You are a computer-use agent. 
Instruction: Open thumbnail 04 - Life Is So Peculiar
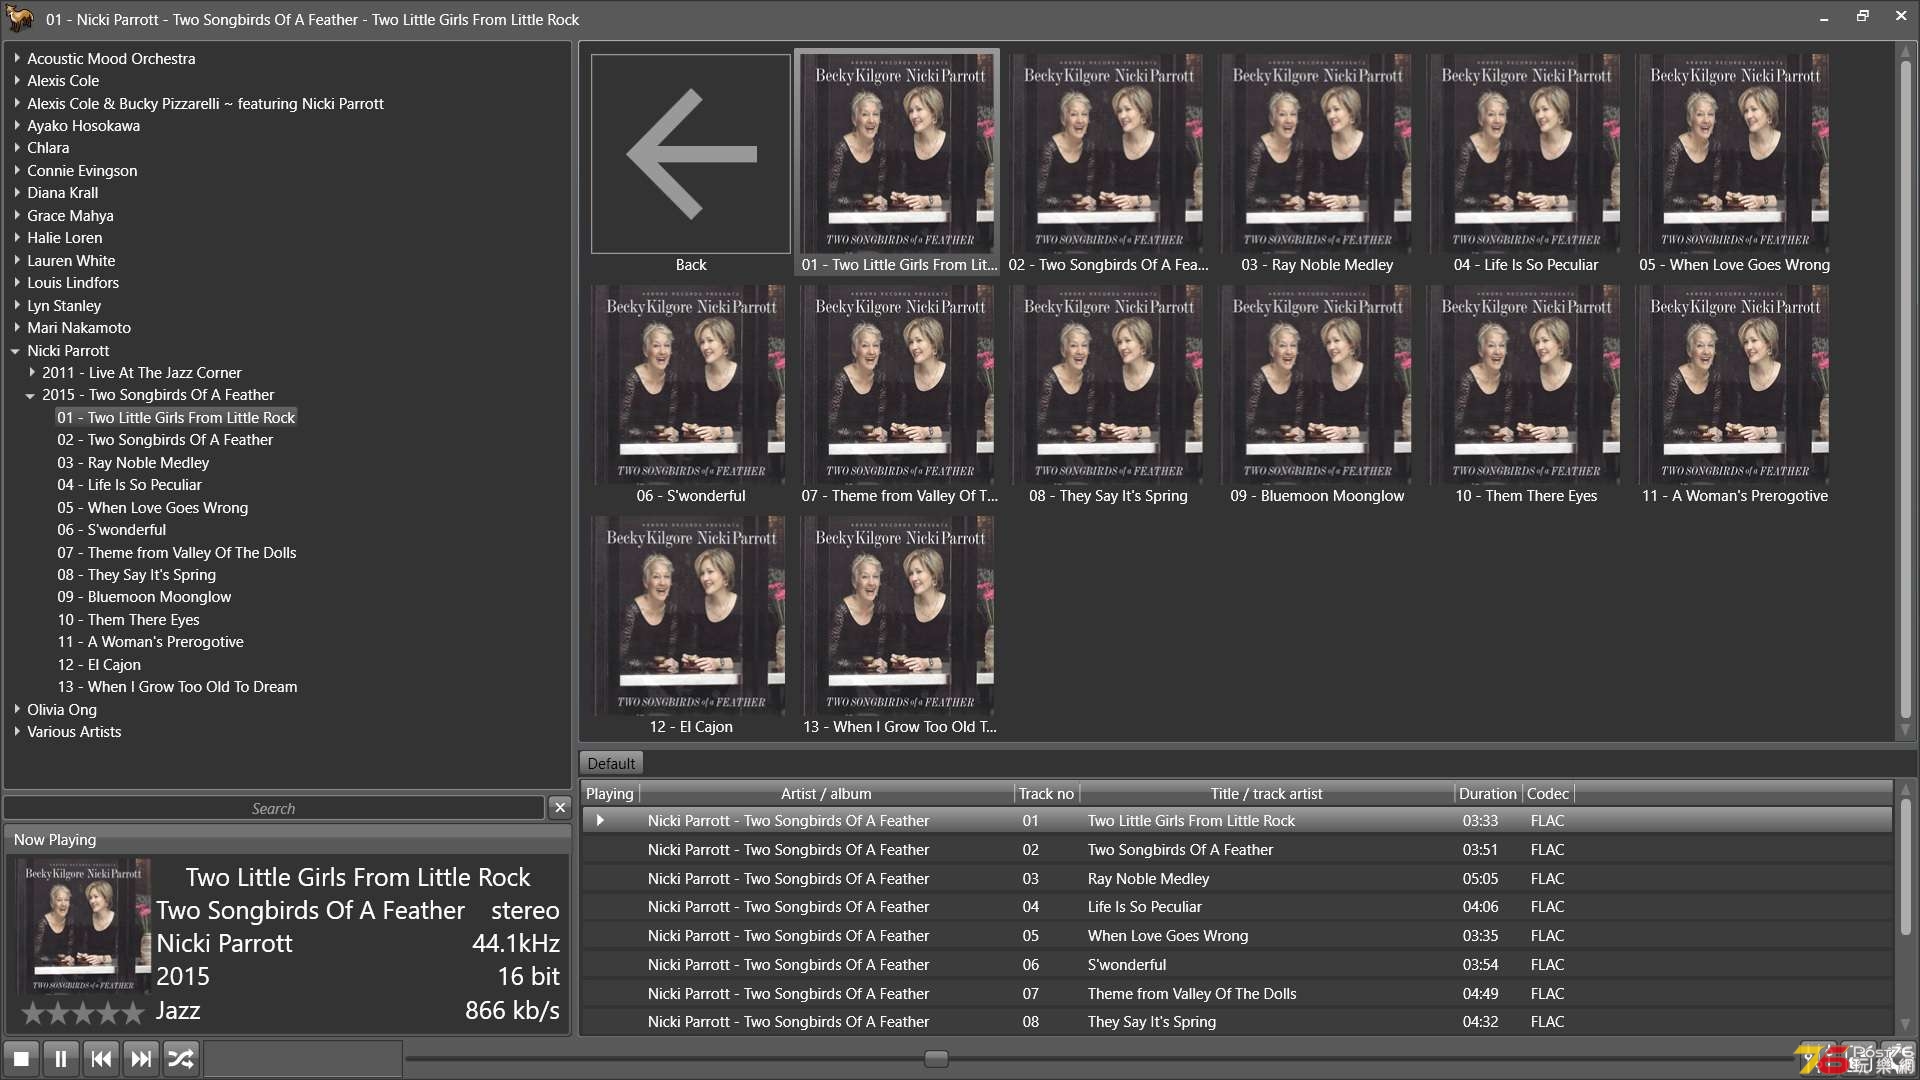click(1526, 163)
